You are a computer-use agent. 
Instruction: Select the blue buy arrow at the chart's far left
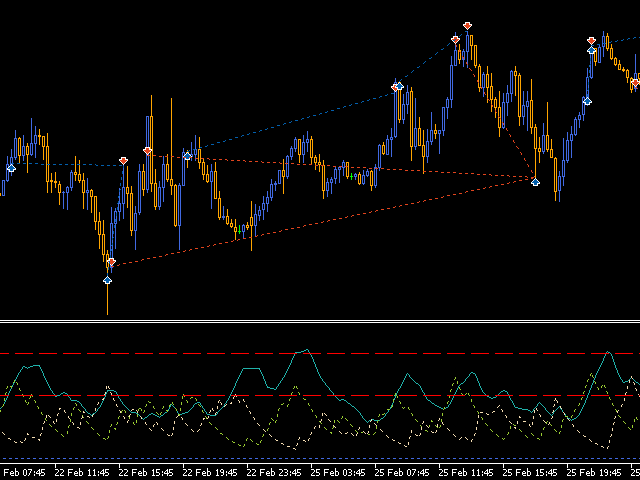(x=11, y=168)
